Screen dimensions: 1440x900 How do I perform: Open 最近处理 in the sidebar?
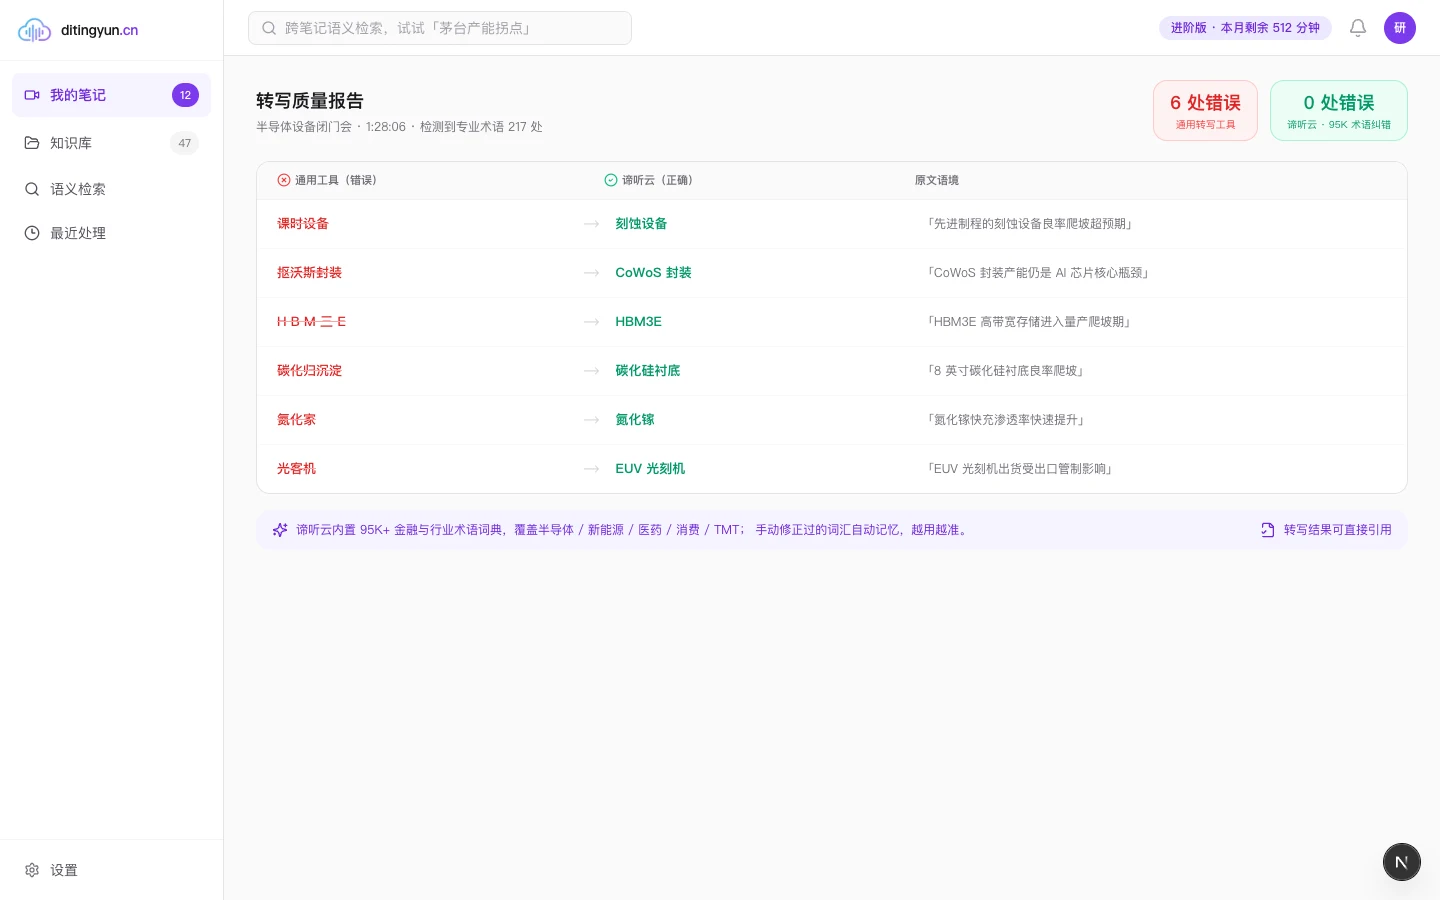[111, 233]
